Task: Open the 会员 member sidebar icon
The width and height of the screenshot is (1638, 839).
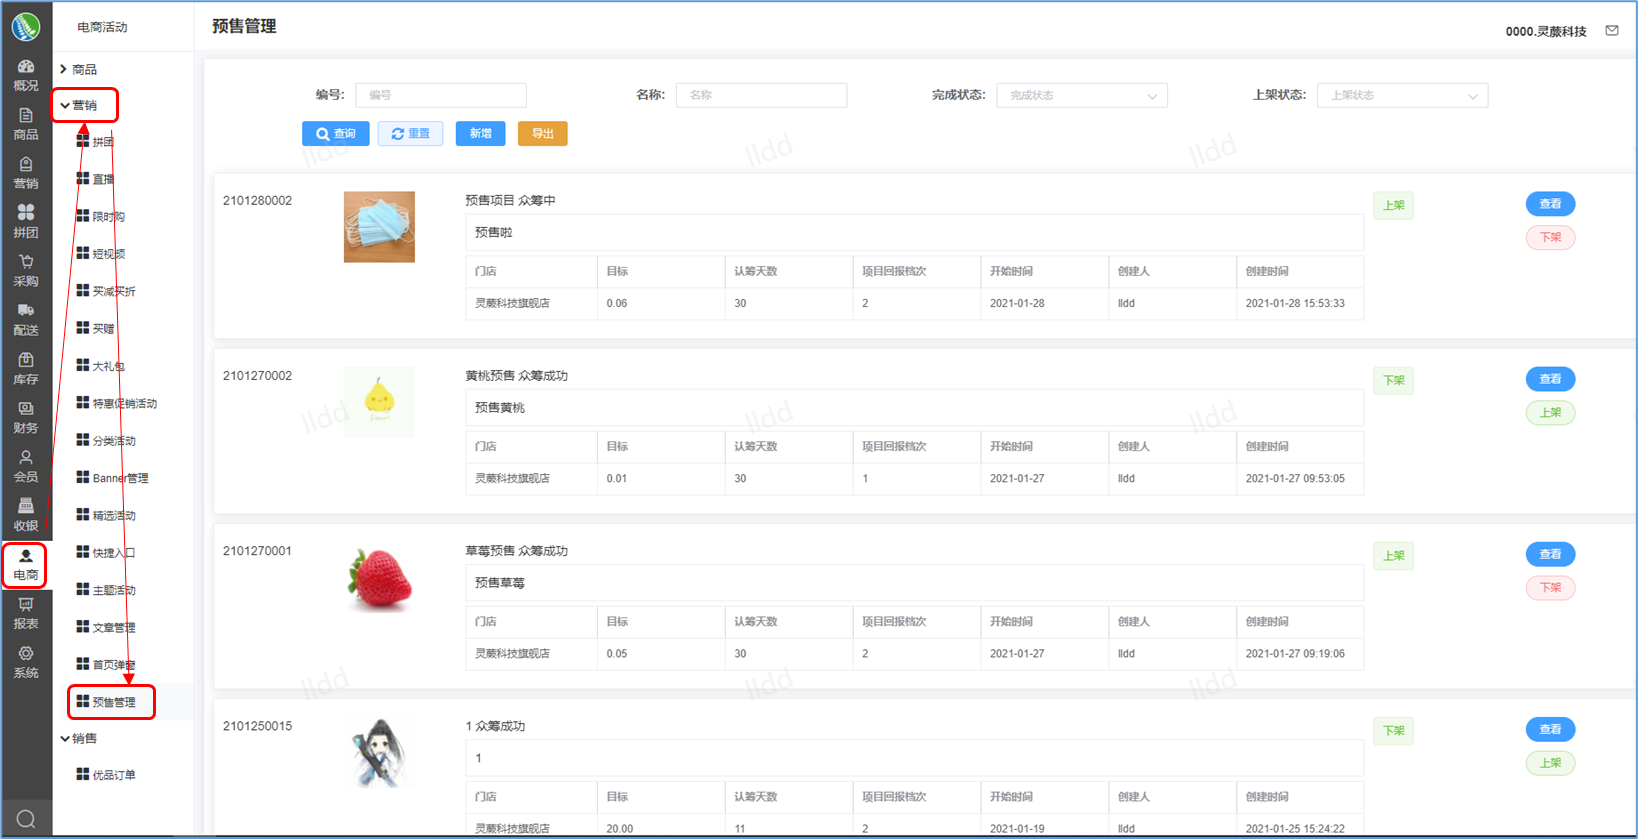Action: tap(26, 466)
